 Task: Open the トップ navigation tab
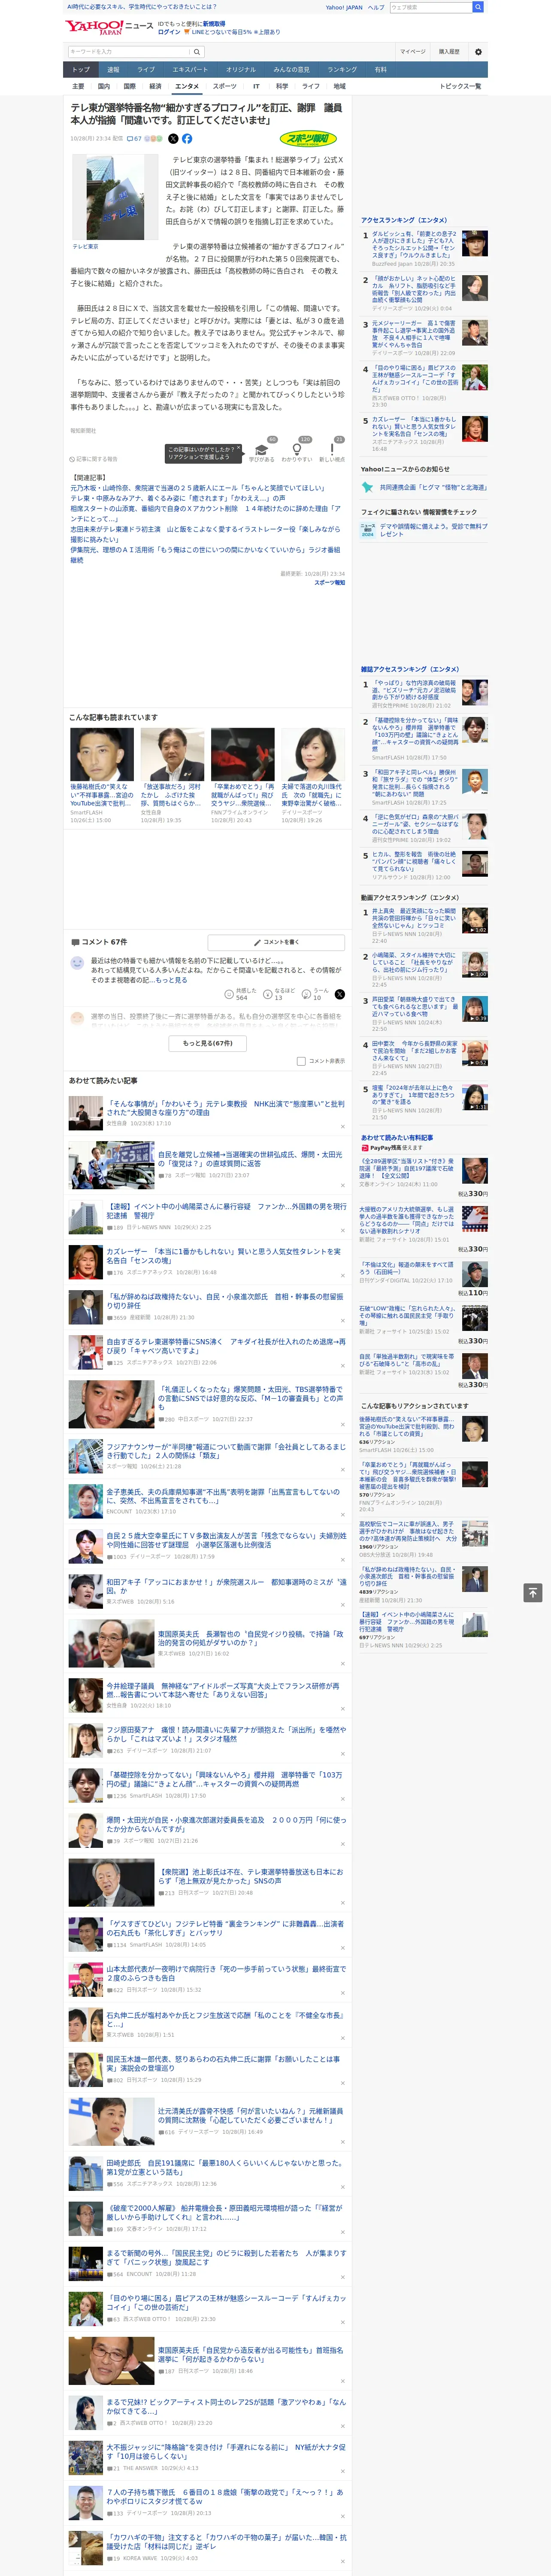coord(81,70)
